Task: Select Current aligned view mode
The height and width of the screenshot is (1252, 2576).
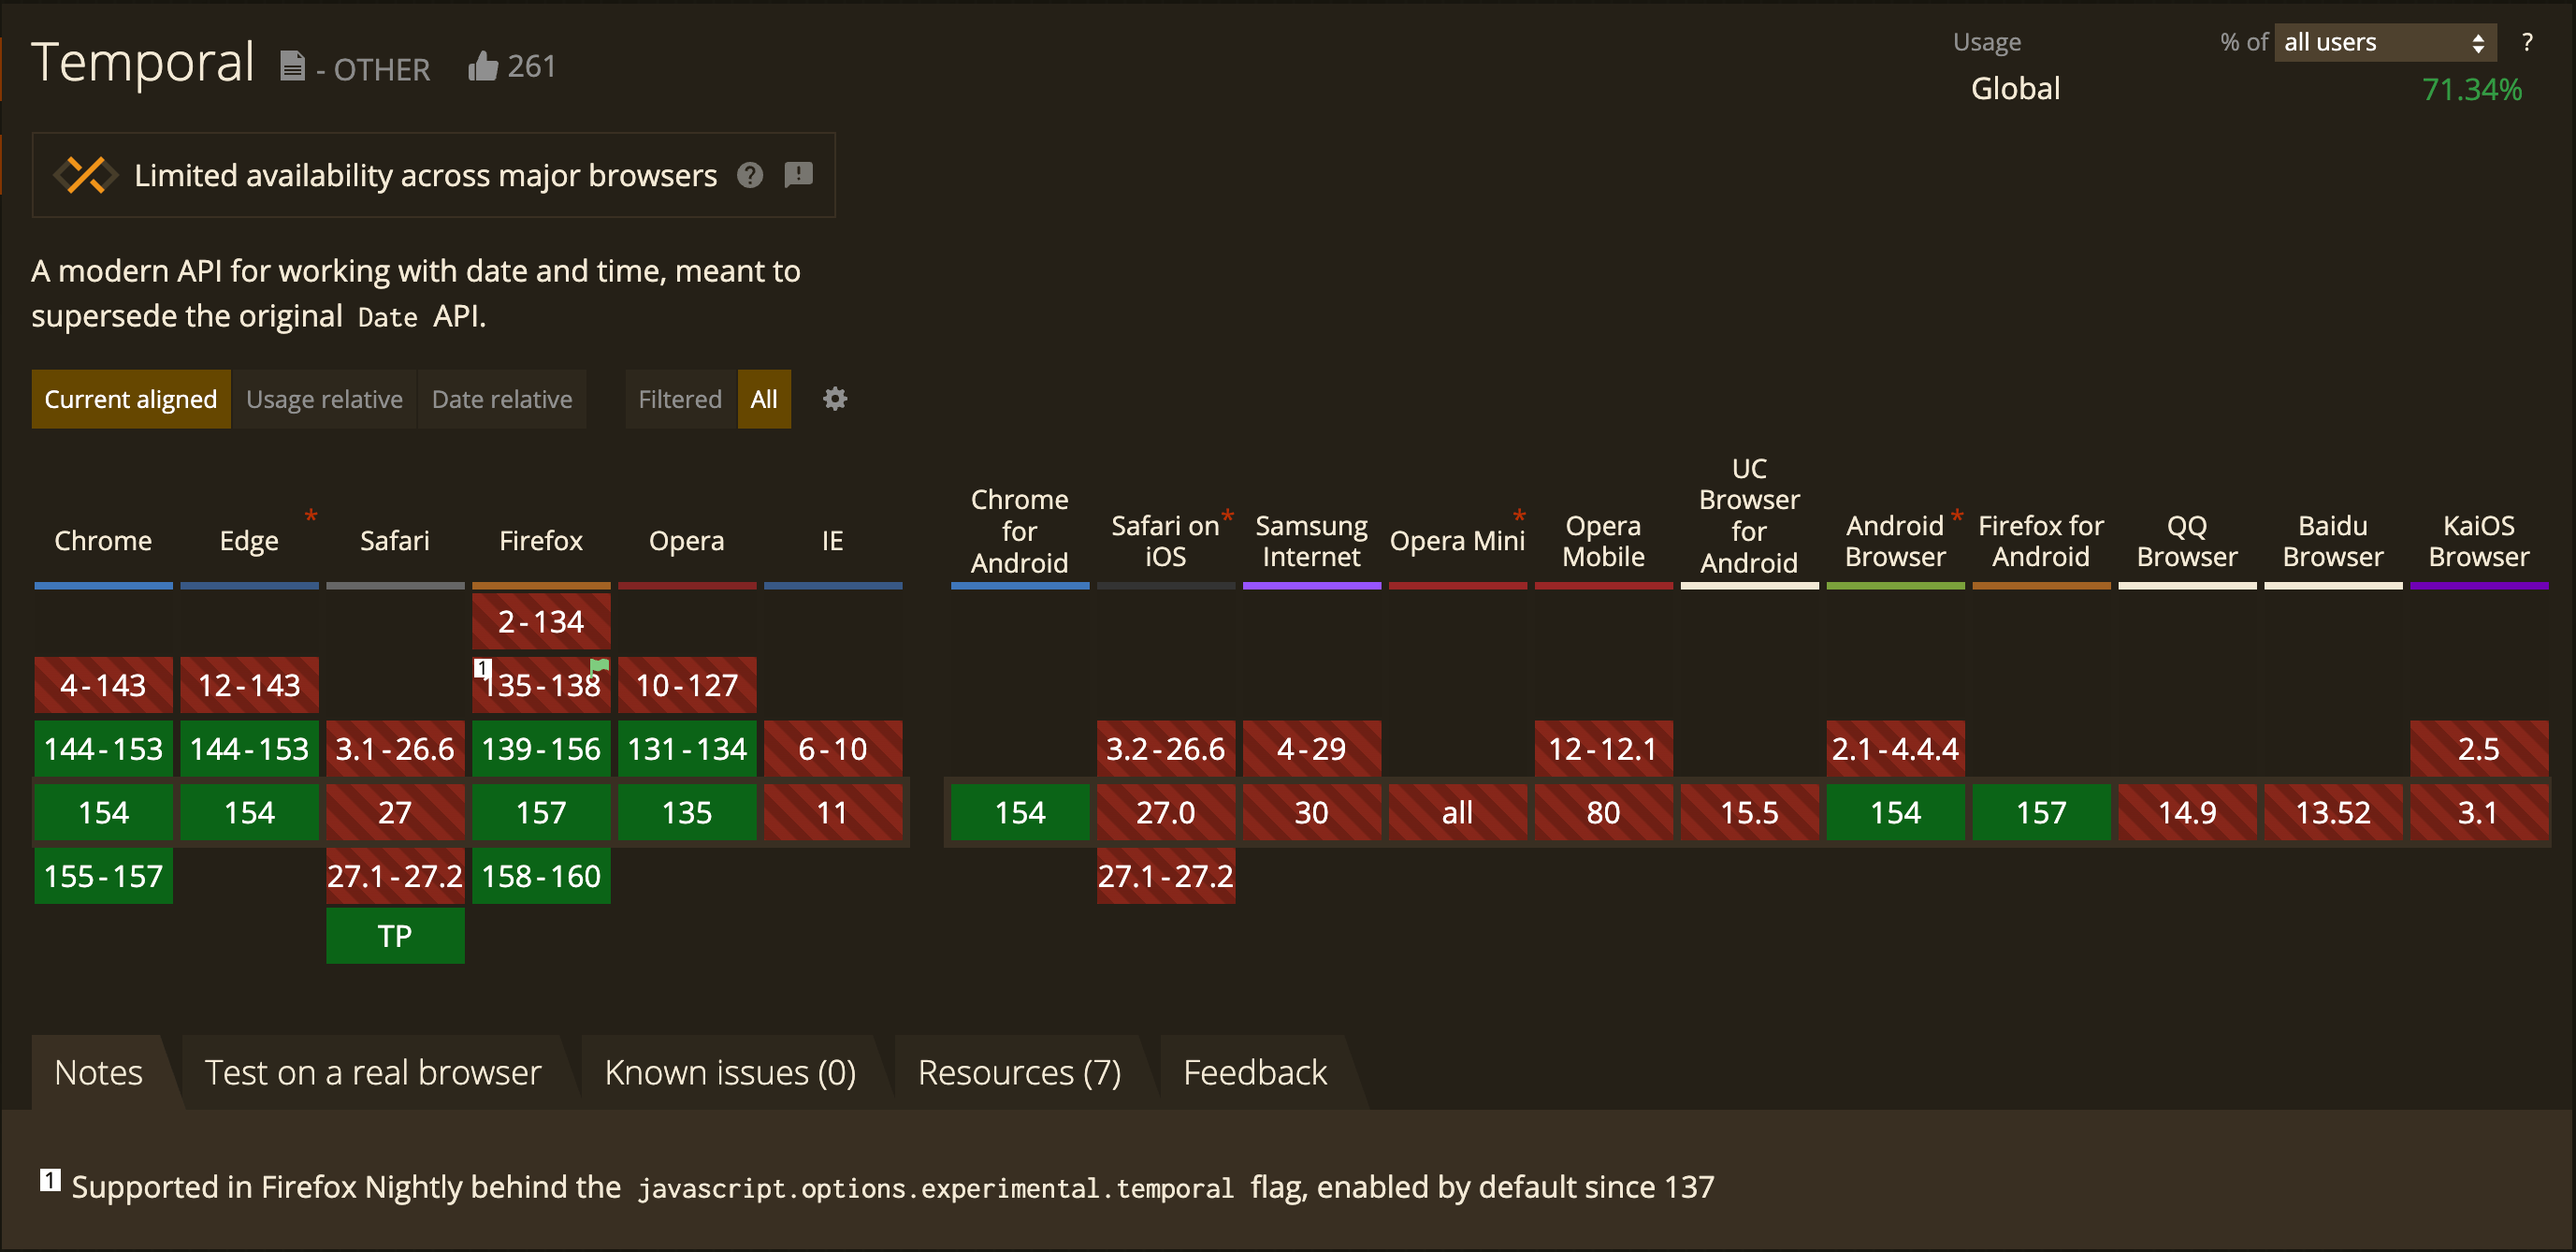Action: coord(131,399)
